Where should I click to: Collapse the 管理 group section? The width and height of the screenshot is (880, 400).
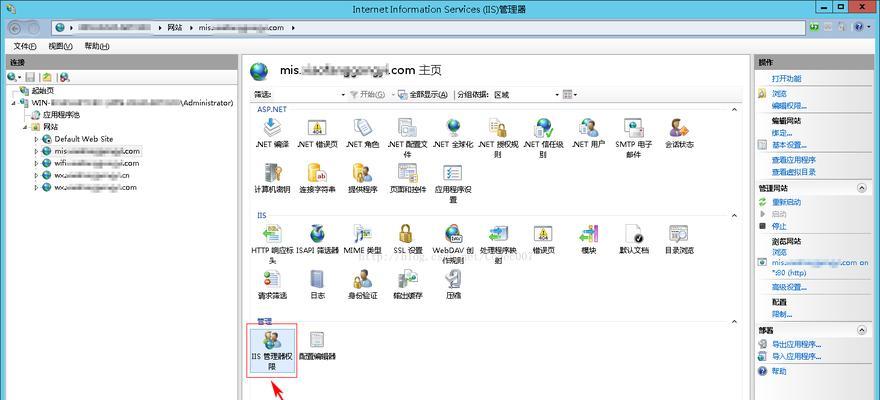pos(735,321)
